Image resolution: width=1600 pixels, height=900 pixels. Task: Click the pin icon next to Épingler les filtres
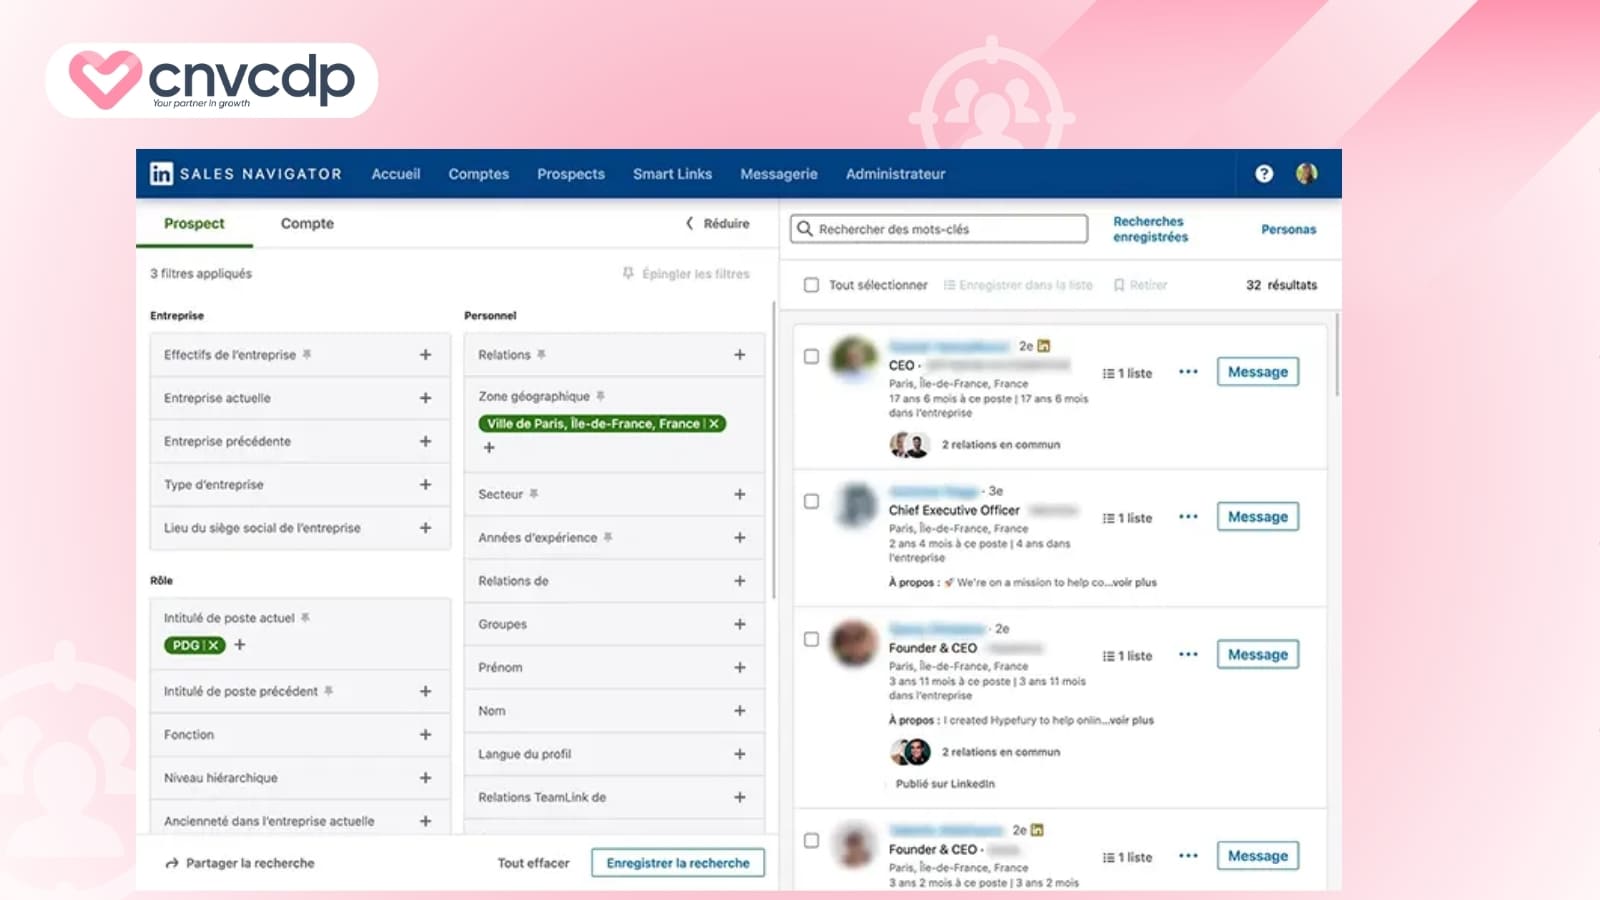[628, 273]
